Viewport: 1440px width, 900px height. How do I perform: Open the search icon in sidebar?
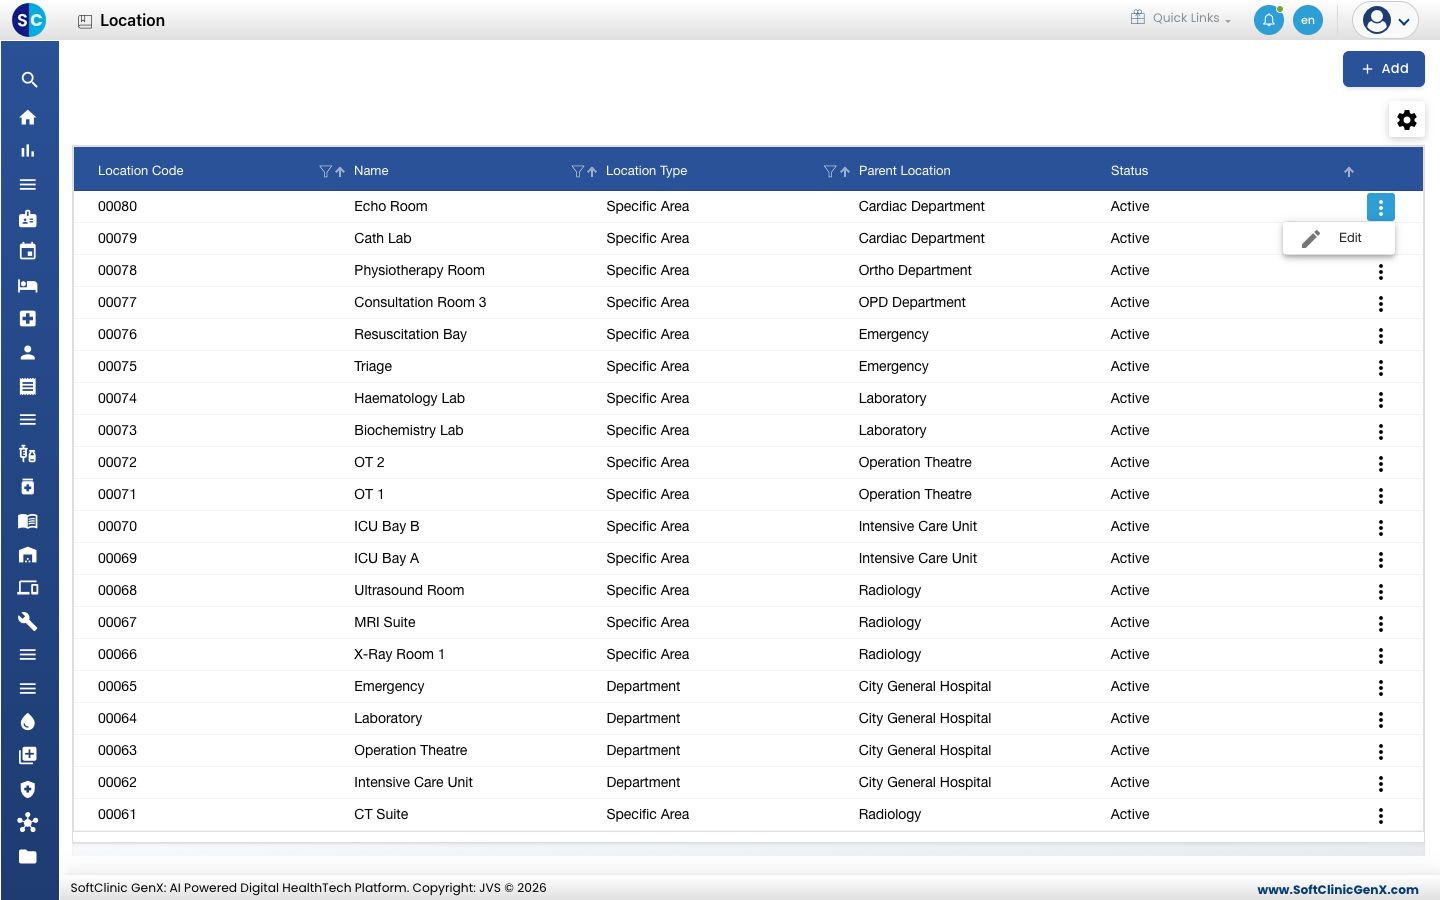click(29, 80)
